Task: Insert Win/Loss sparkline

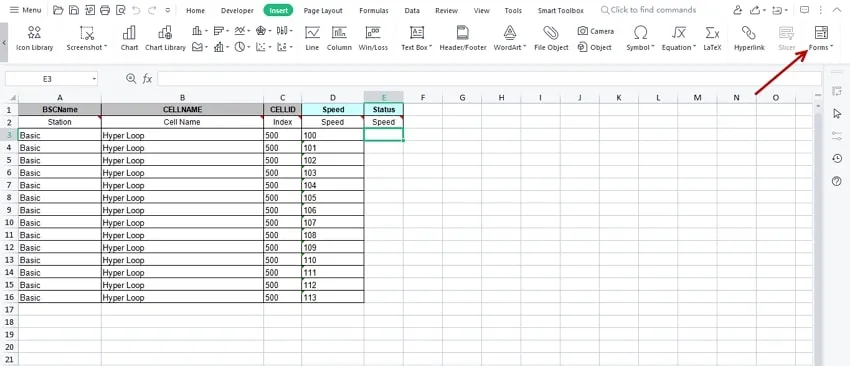Action: 373,38
